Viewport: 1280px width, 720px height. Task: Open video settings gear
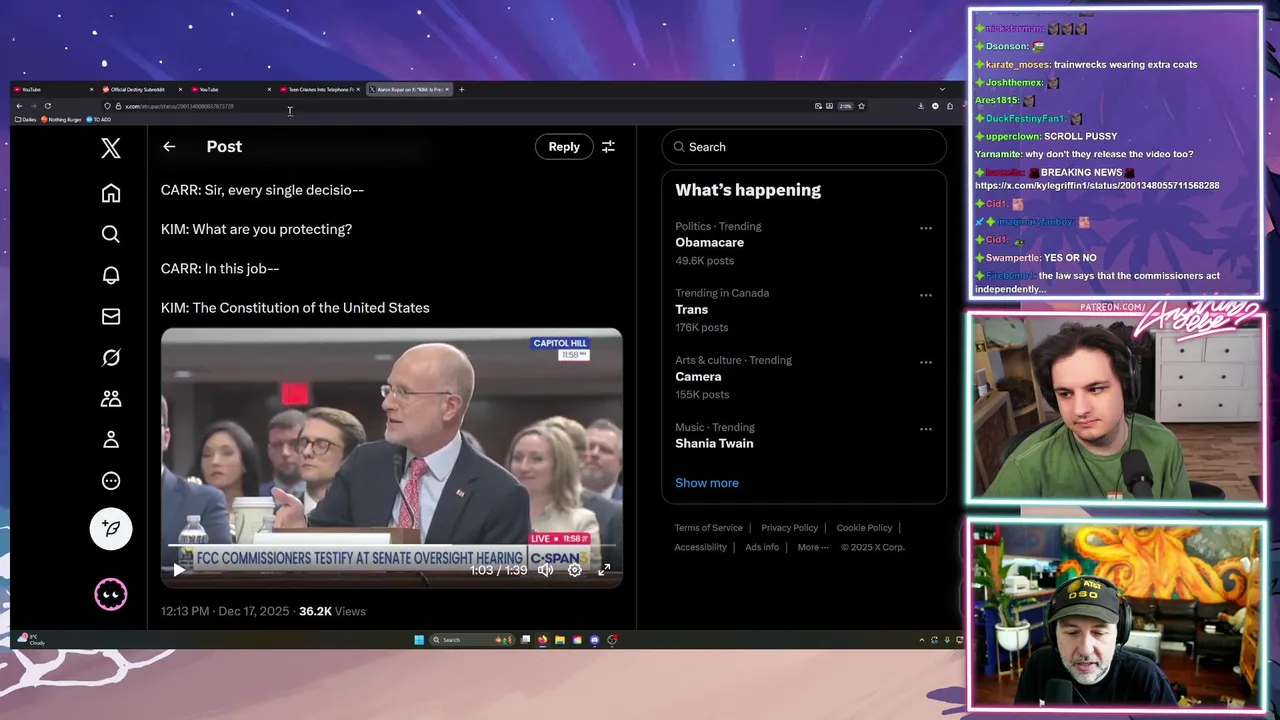pos(575,570)
